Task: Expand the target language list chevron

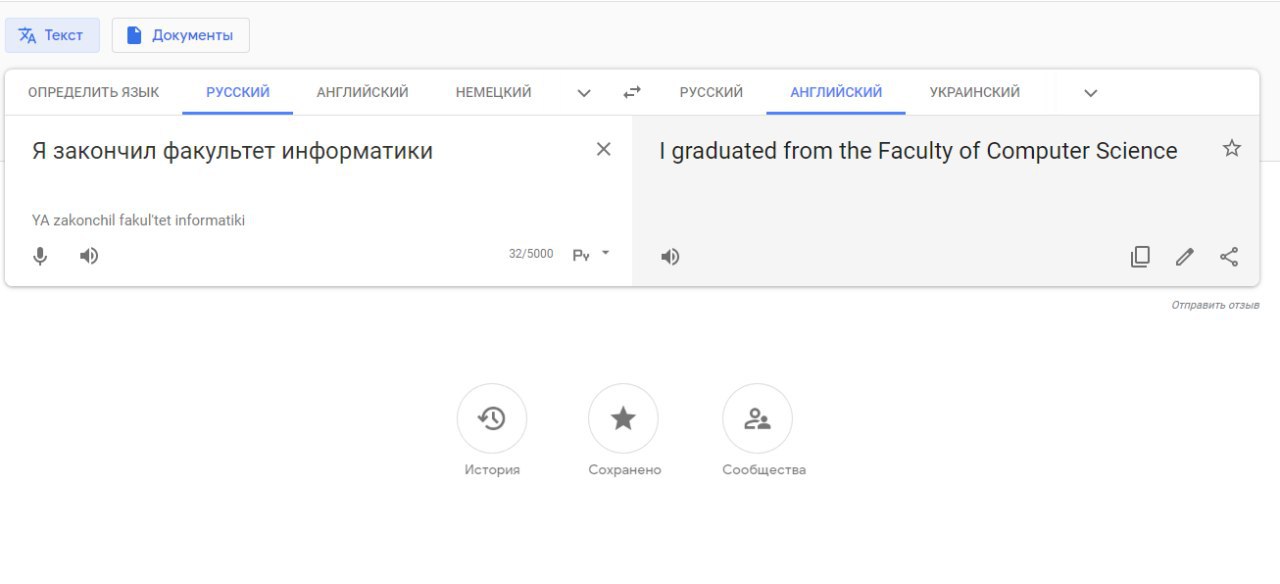Action: (x=1091, y=93)
